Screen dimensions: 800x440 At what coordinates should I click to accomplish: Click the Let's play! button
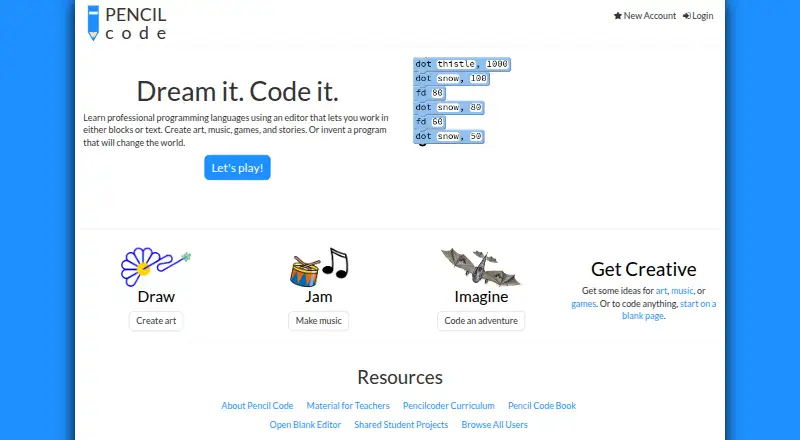tap(237, 168)
